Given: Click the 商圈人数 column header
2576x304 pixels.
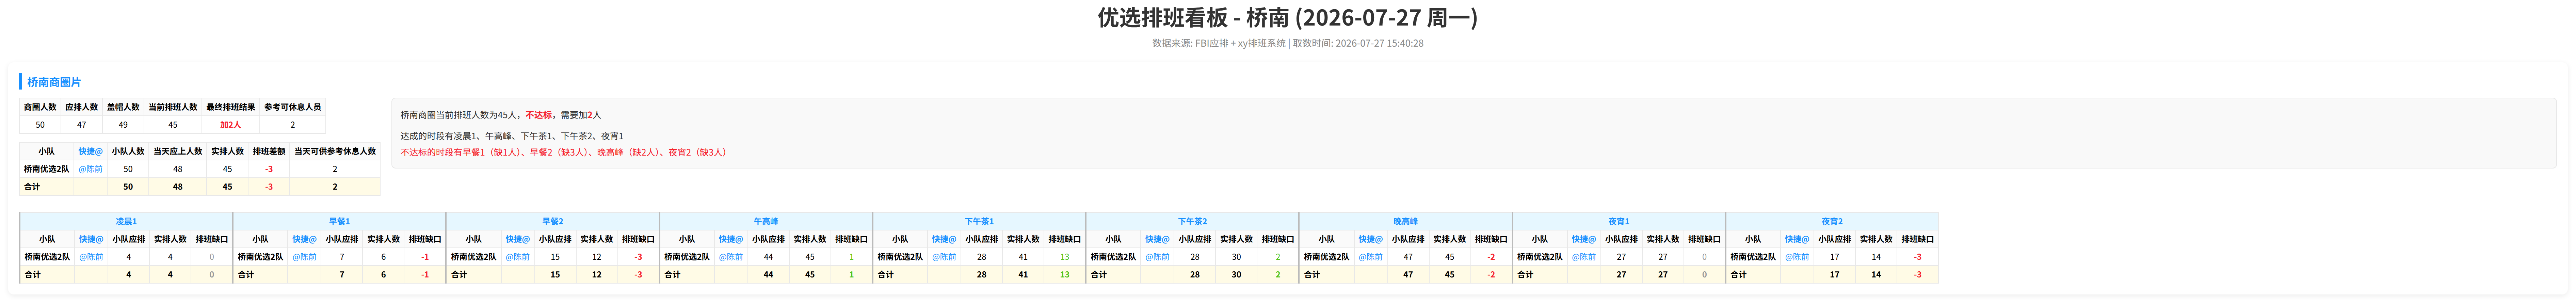Looking at the screenshot, I should click(x=40, y=107).
